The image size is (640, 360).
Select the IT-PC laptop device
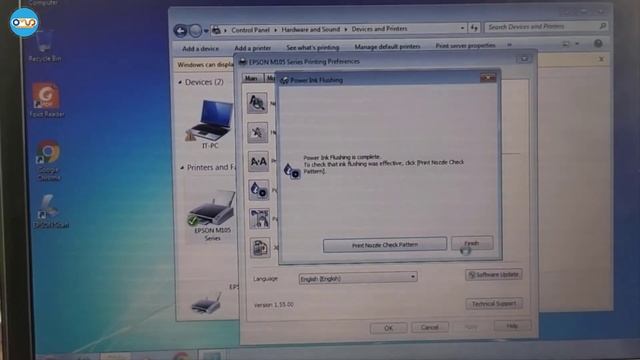click(209, 124)
